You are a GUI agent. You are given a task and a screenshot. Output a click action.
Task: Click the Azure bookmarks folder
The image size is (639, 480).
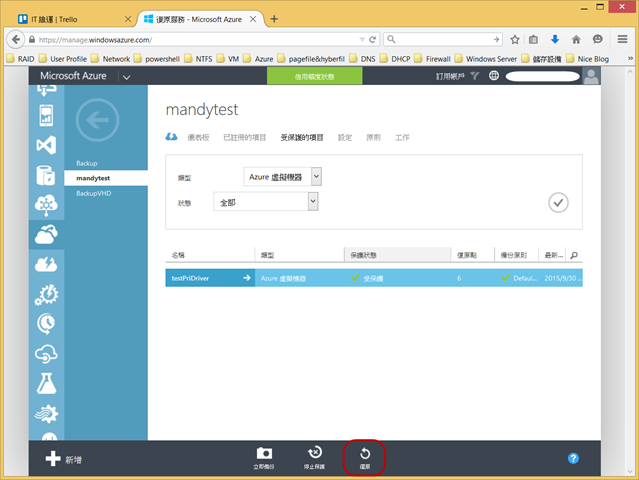tap(259, 59)
